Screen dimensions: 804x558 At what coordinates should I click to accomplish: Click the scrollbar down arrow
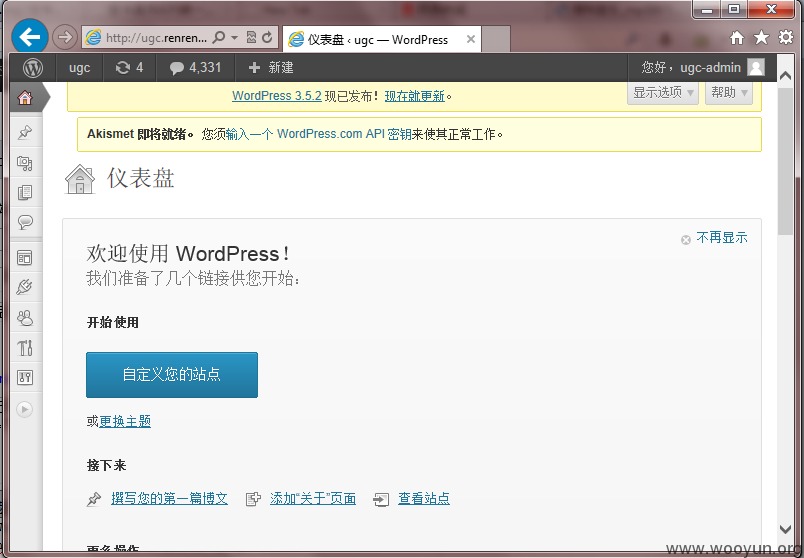click(786, 529)
